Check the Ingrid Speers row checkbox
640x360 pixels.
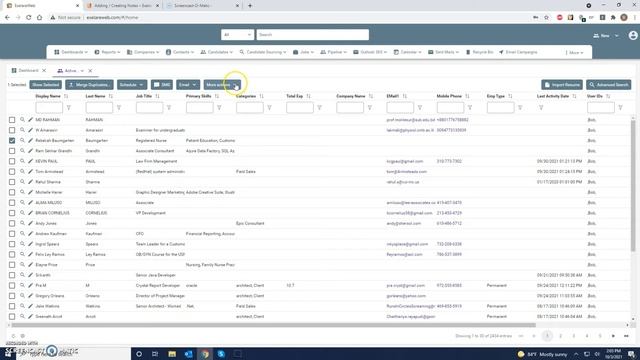12,244
